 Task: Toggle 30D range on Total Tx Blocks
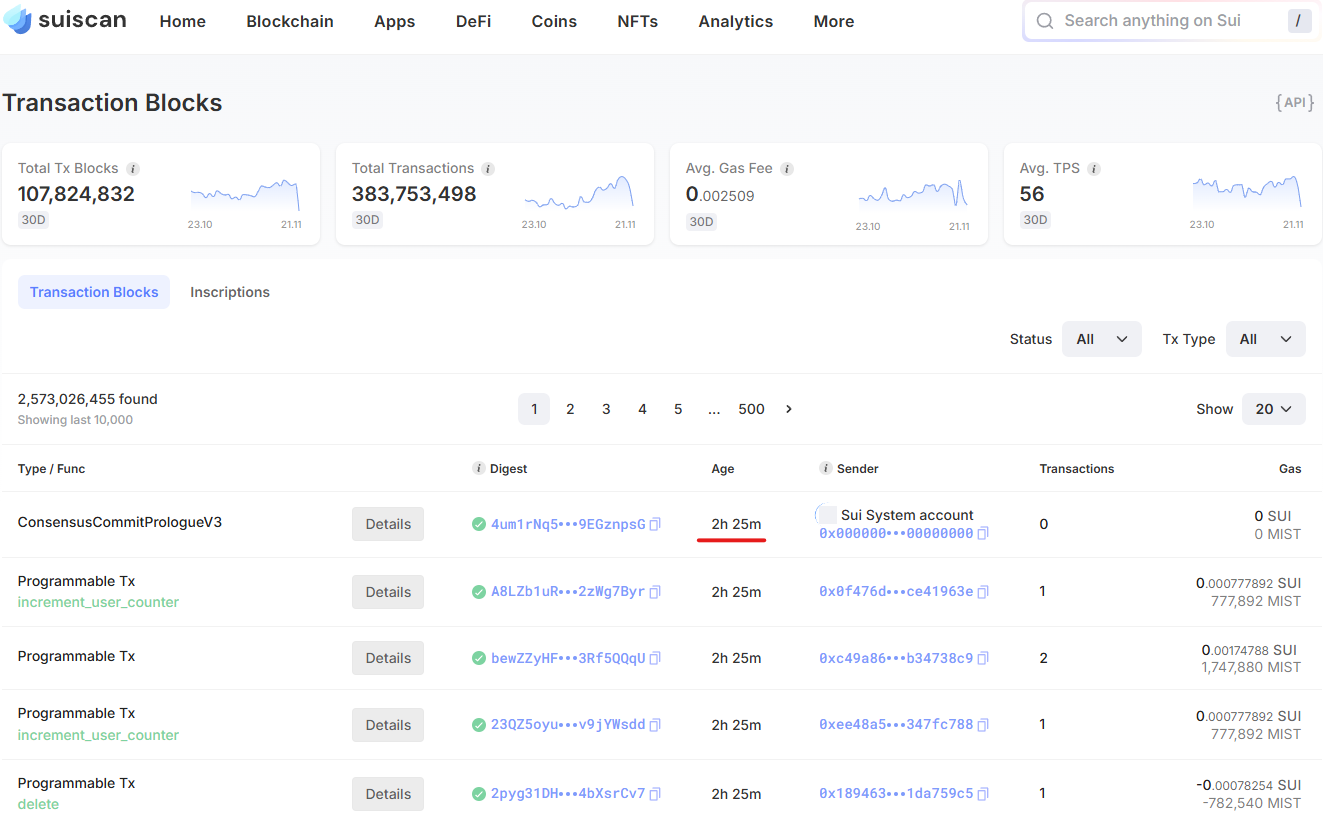(x=33, y=220)
